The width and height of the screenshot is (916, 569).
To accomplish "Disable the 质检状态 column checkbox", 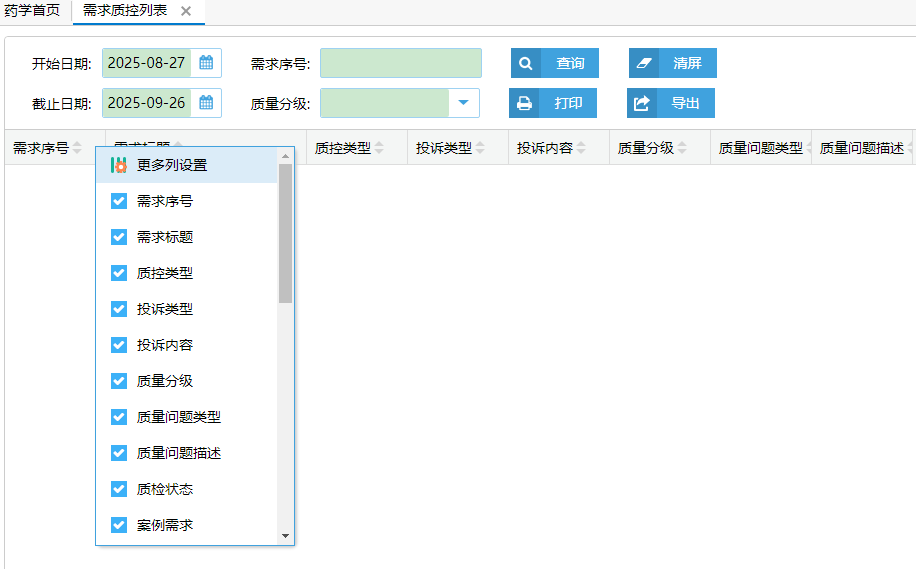I will click(x=119, y=489).
